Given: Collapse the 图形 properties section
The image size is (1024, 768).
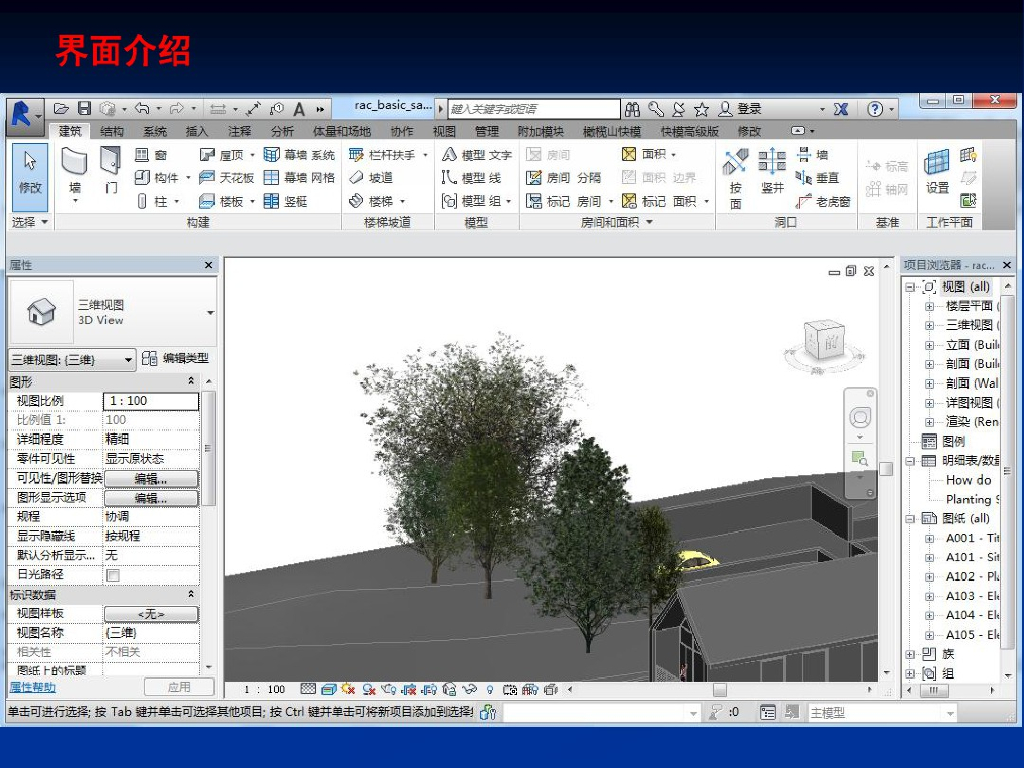Looking at the screenshot, I should click(x=191, y=382).
